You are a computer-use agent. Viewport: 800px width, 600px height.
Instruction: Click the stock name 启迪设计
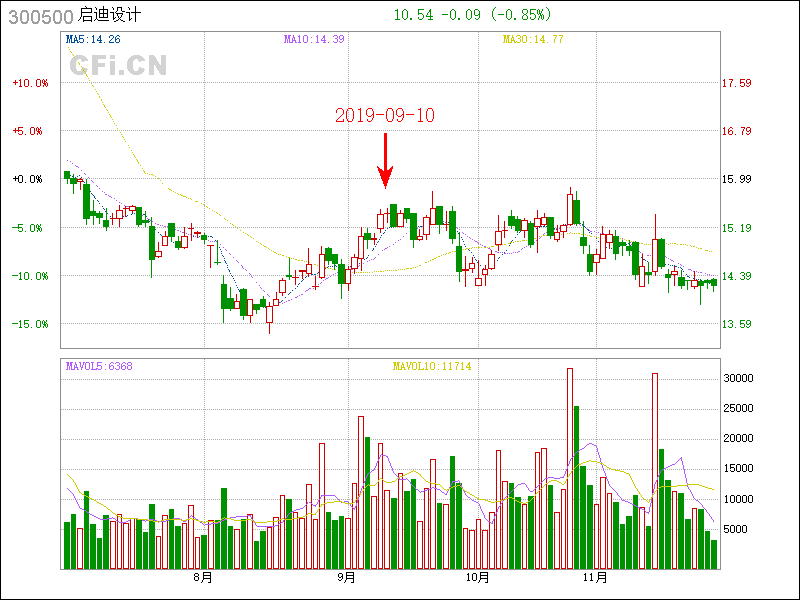(110, 16)
